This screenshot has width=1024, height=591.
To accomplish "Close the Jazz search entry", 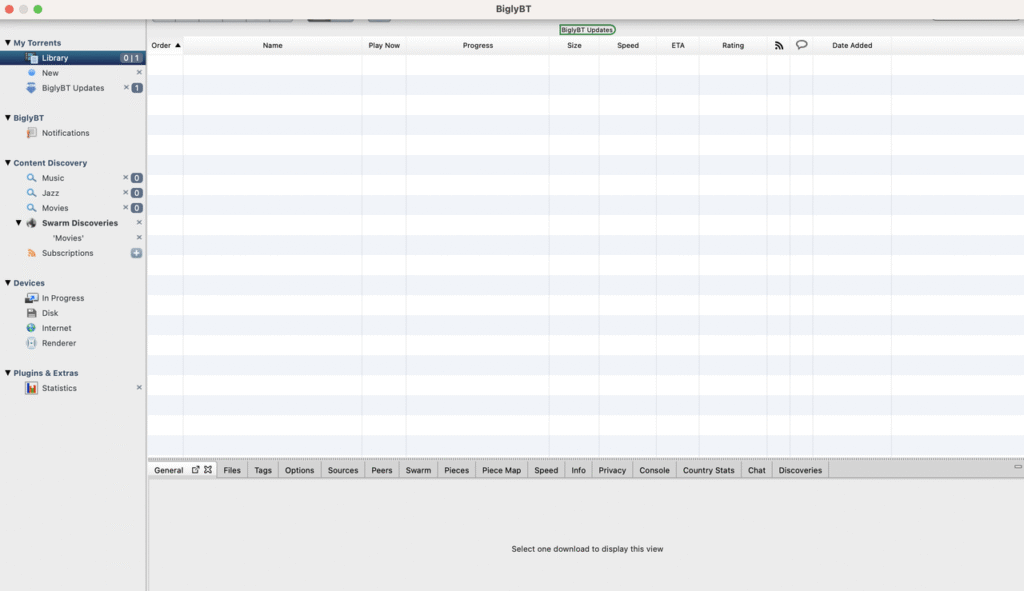I will 125,193.
